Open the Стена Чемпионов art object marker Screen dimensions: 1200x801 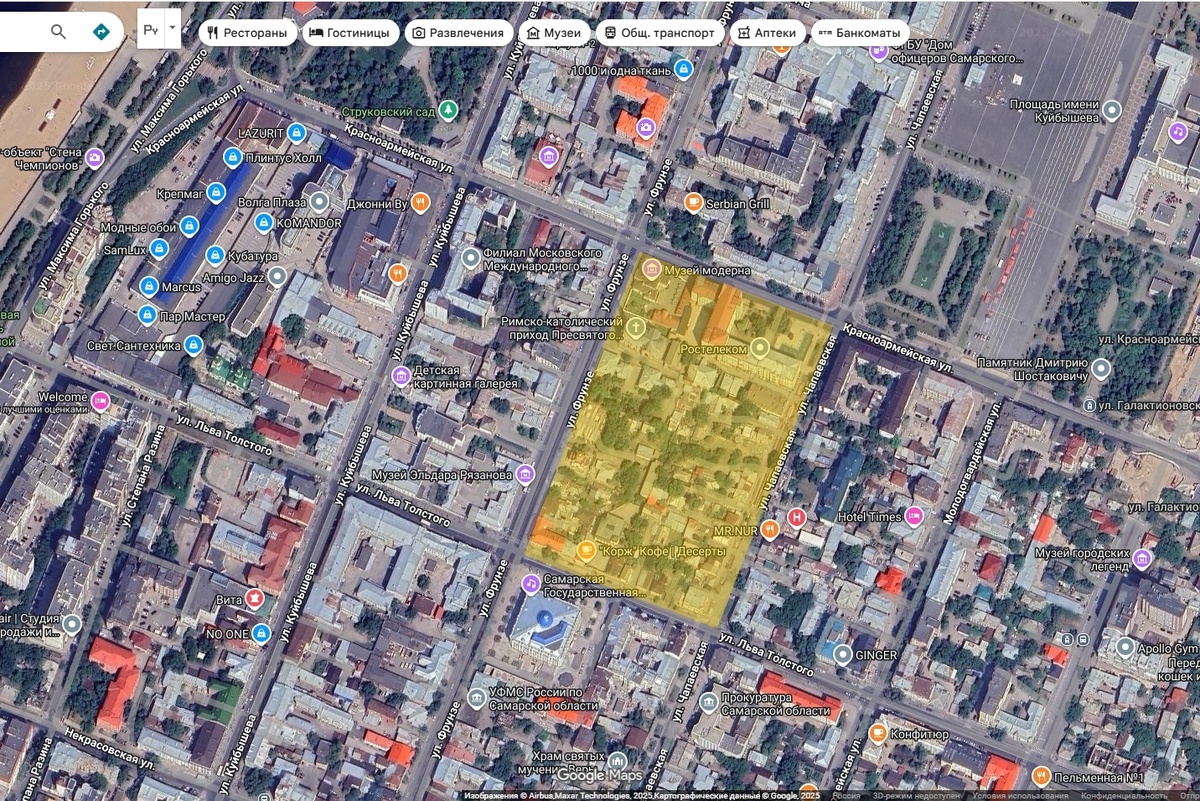(94, 157)
